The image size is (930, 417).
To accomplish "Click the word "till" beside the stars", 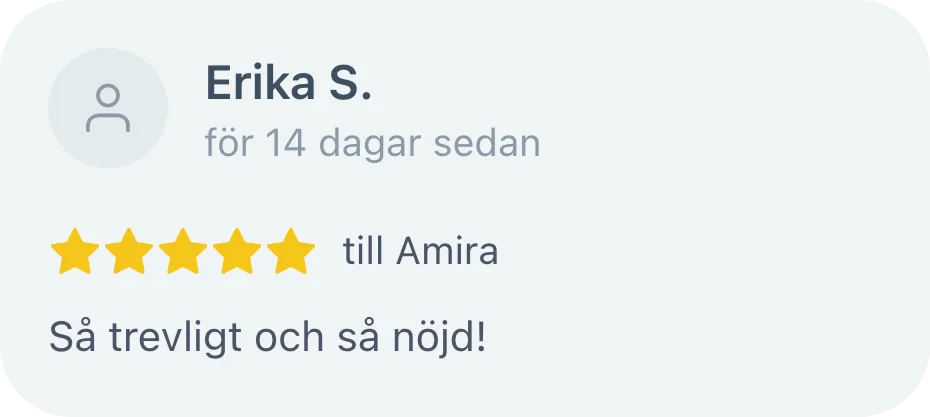I will [362, 251].
